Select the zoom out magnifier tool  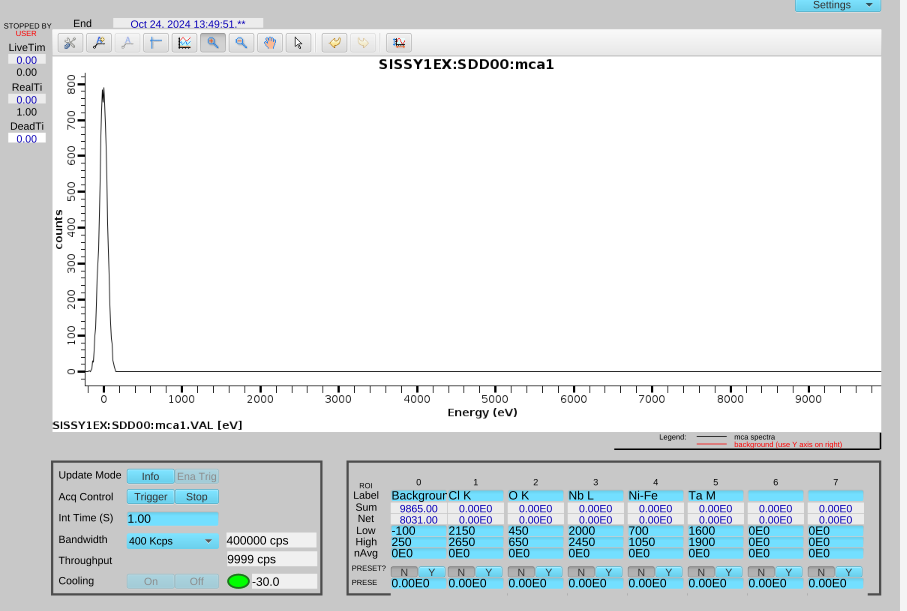click(x=241, y=43)
